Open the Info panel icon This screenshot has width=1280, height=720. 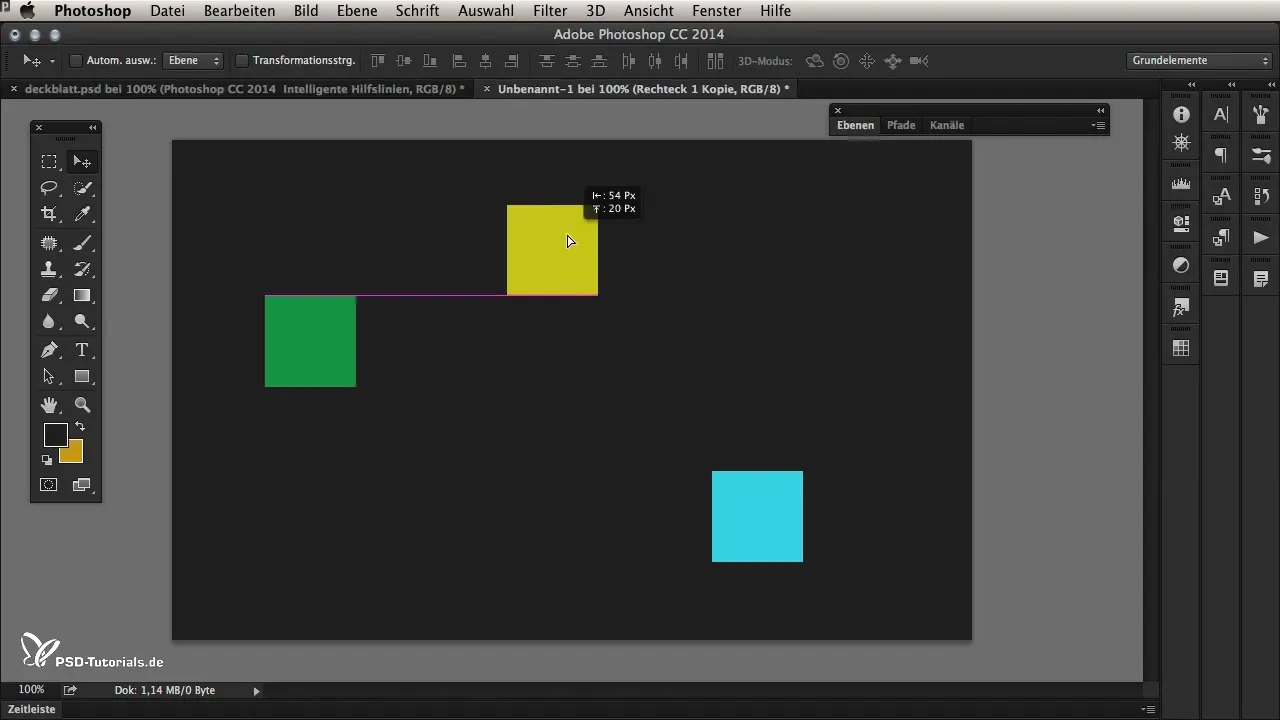click(x=1181, y=115)
